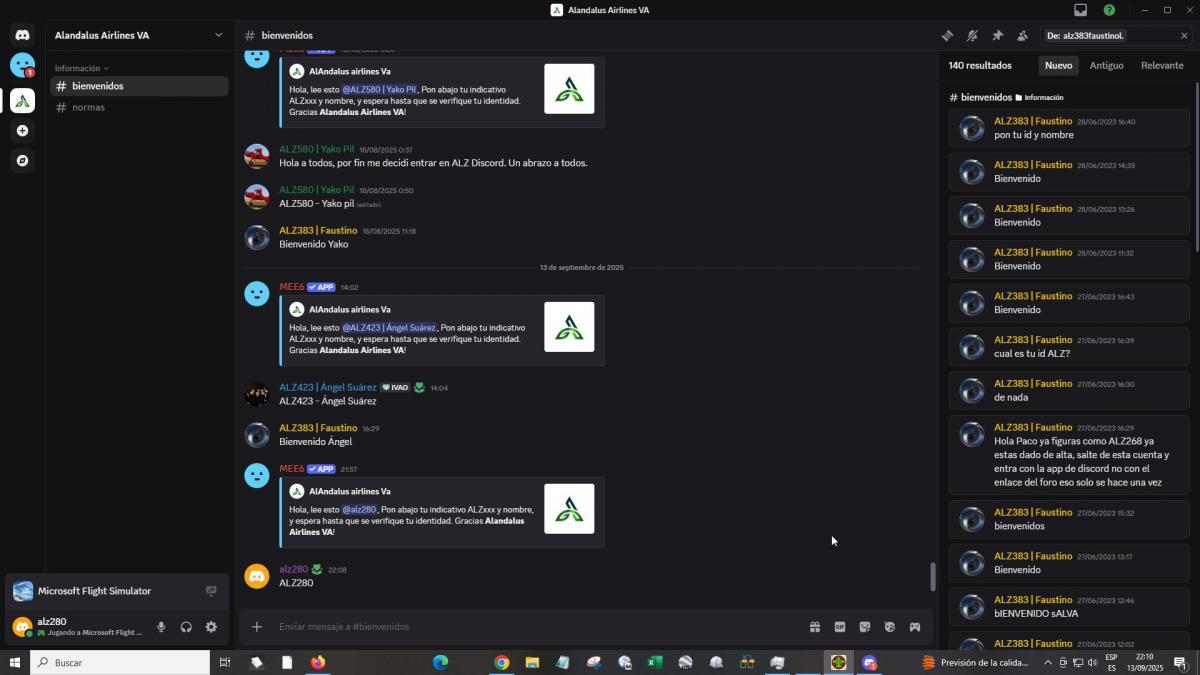1200x675 pixels.
Task: Click the @ALZ423 | Ángel Suárez mention
Action: pyautogui.click(x=389, y=327)
